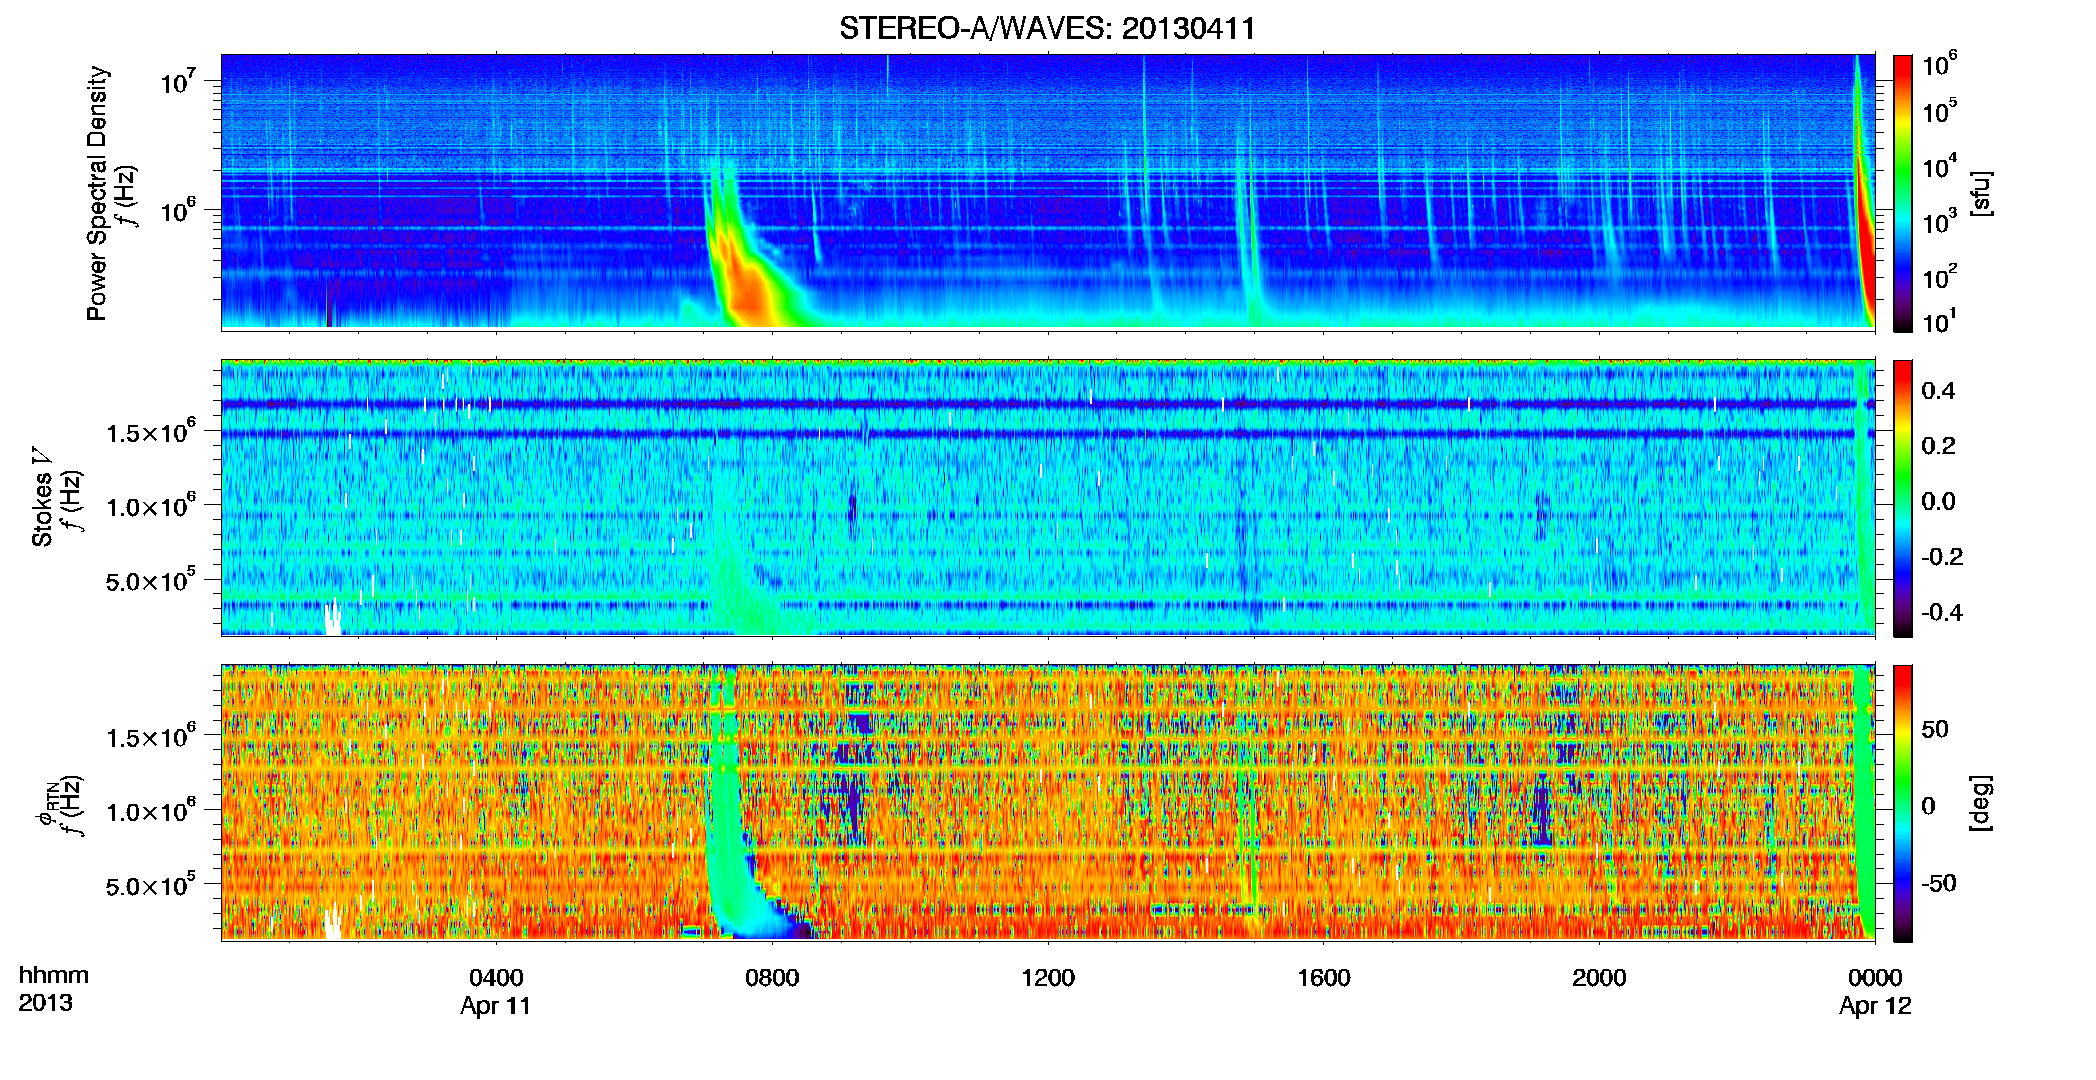Click the plot title STEREO-A/WAVES: 20130411
The width and height of the screenshot is (2096, 1080).
coord(1047,28)
